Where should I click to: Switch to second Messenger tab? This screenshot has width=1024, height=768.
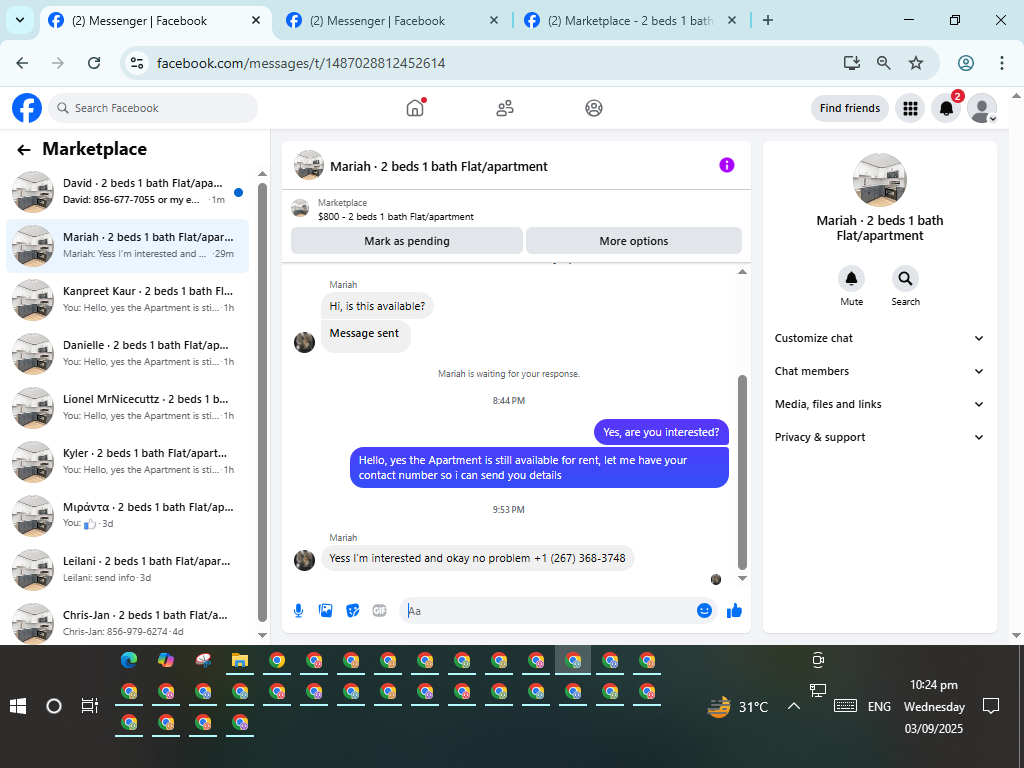tap(392, 21)
